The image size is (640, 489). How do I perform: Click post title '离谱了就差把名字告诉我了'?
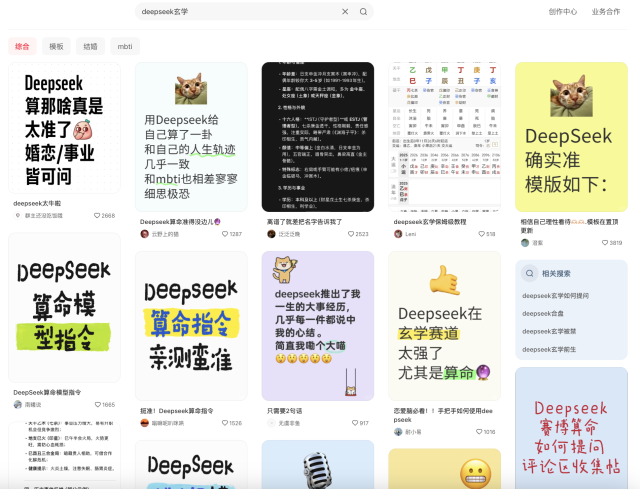304,222
